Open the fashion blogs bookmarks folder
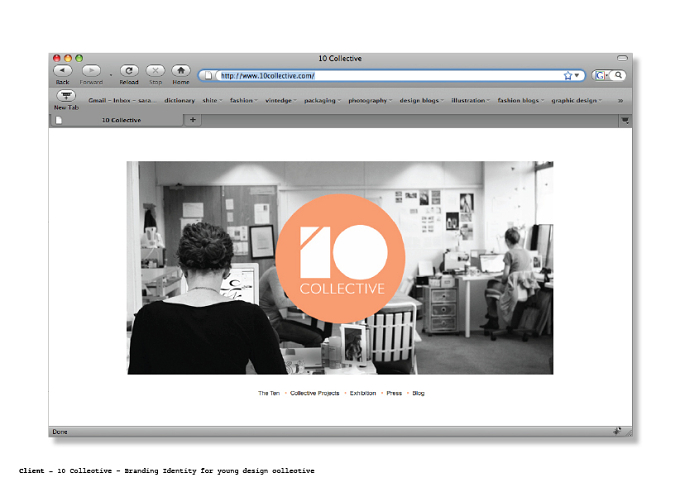 coord(520,100)
